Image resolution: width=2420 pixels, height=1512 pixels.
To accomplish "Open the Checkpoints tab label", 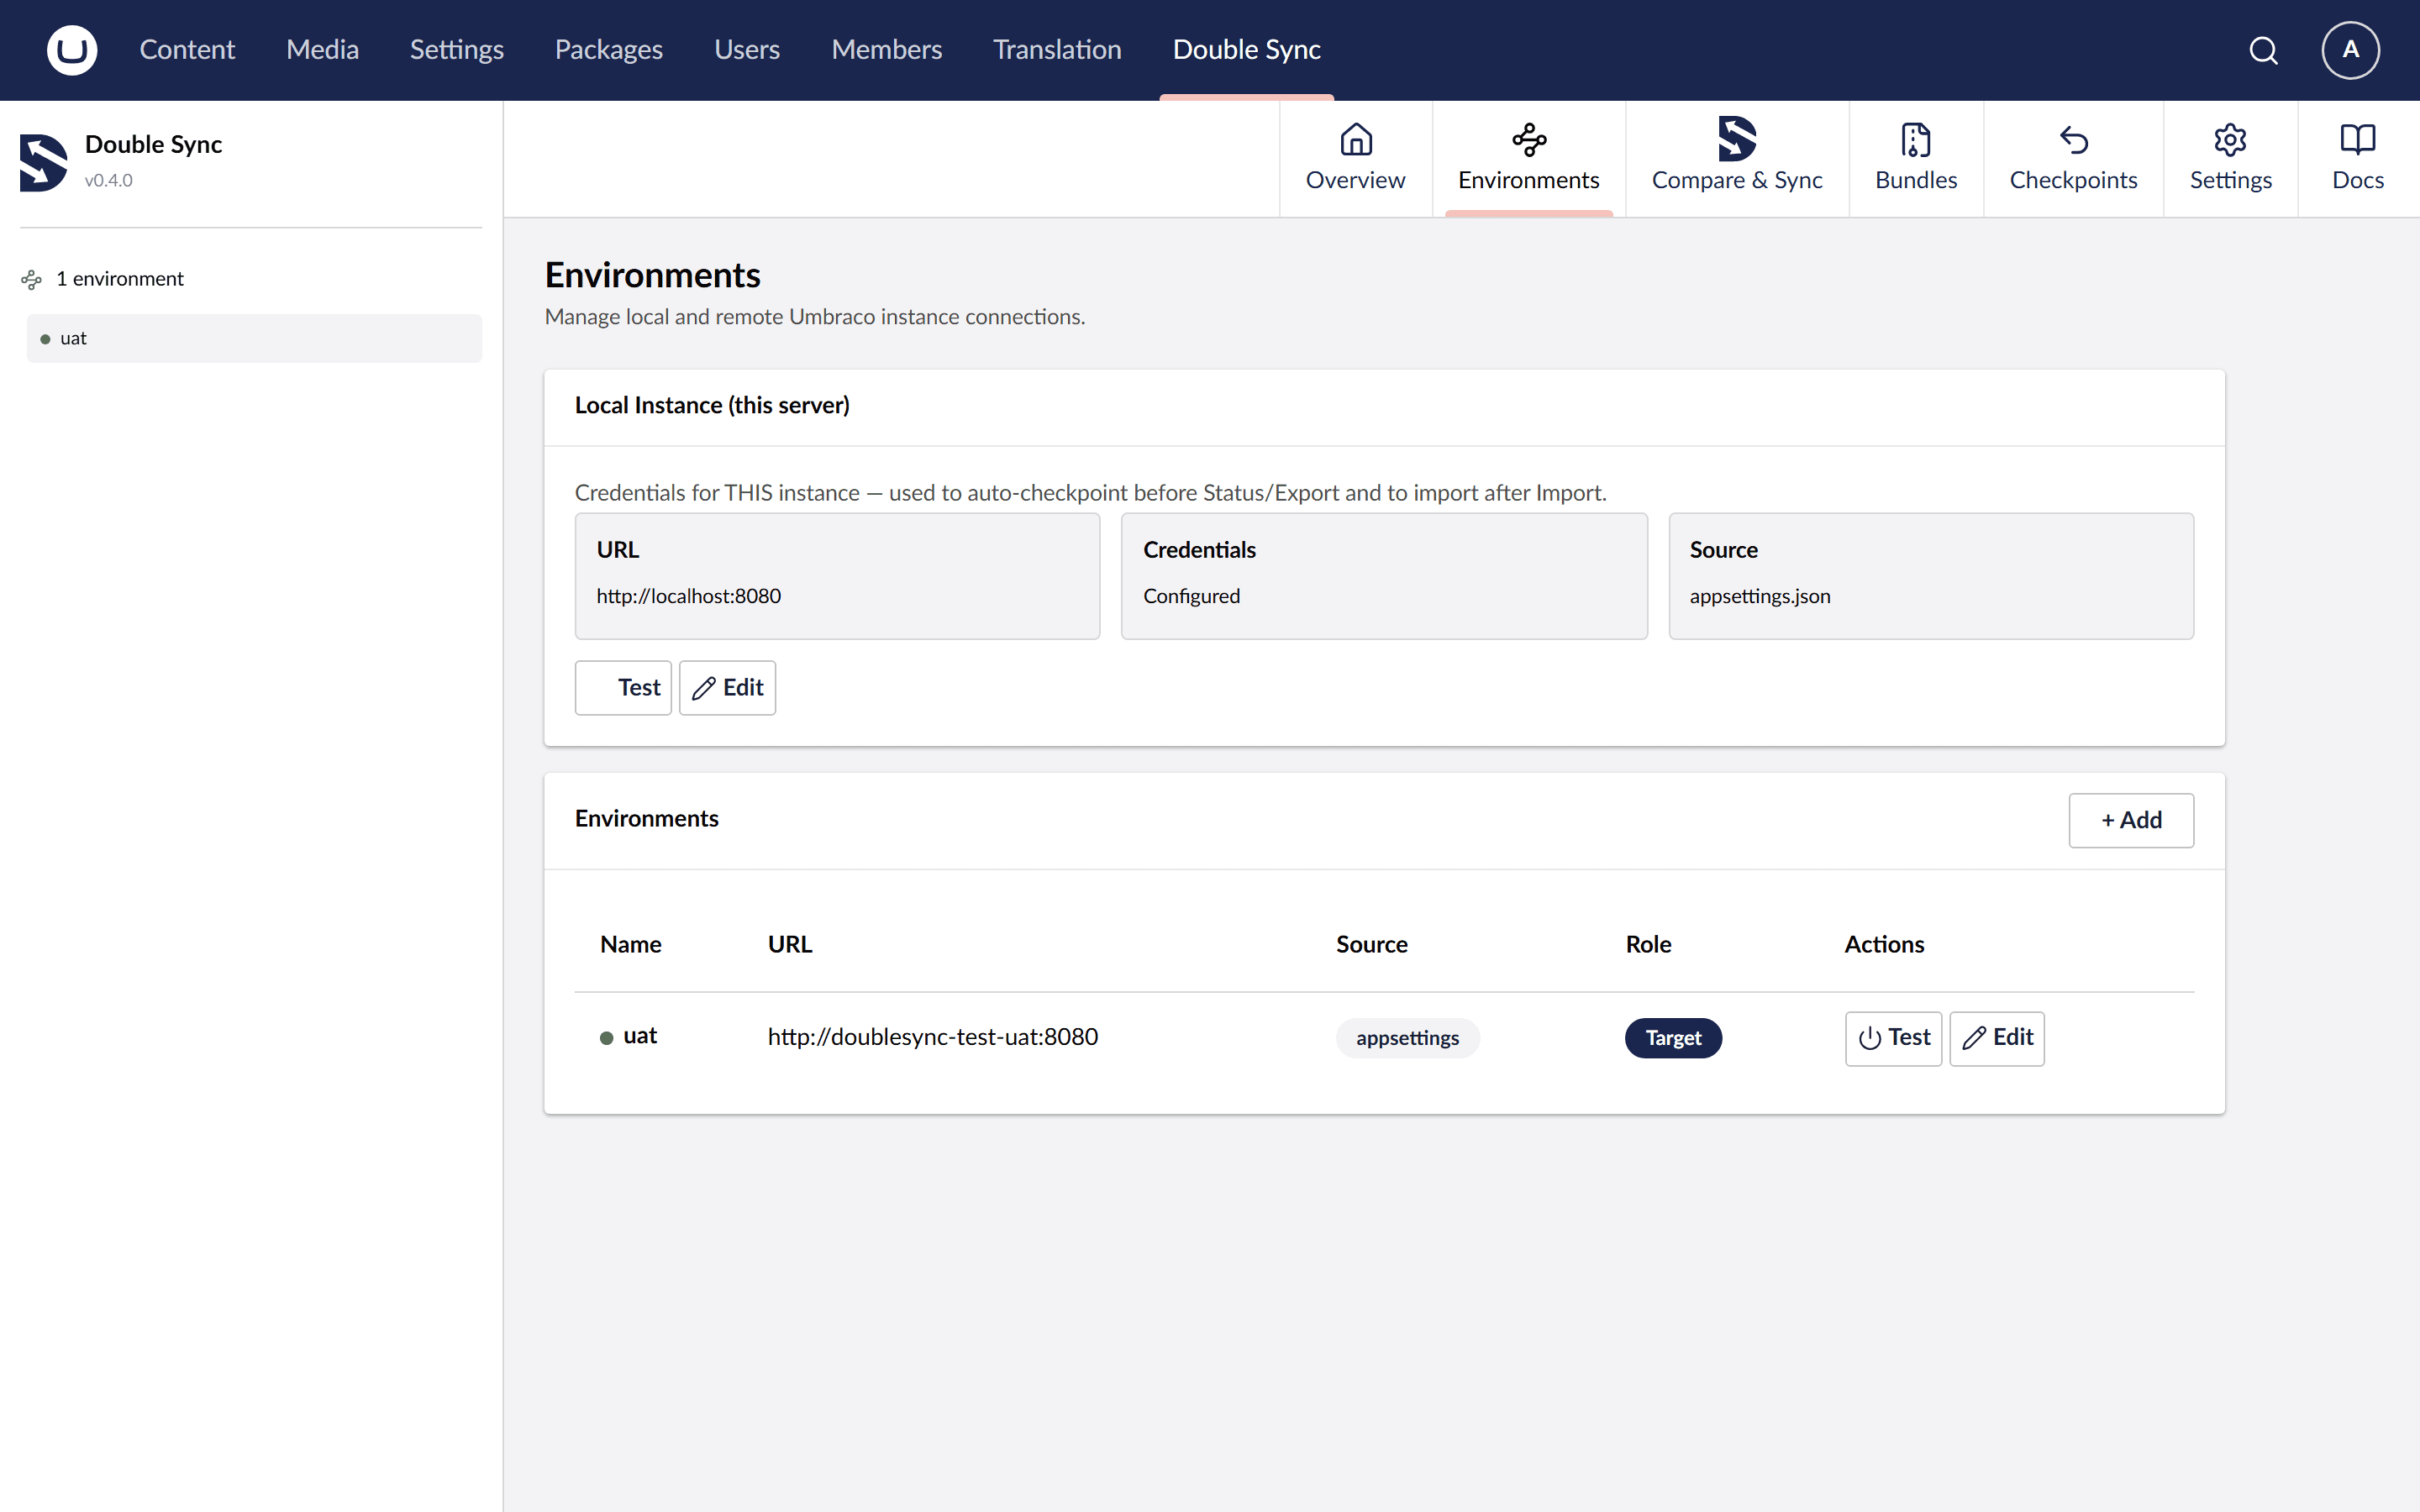I will 2074,180.
